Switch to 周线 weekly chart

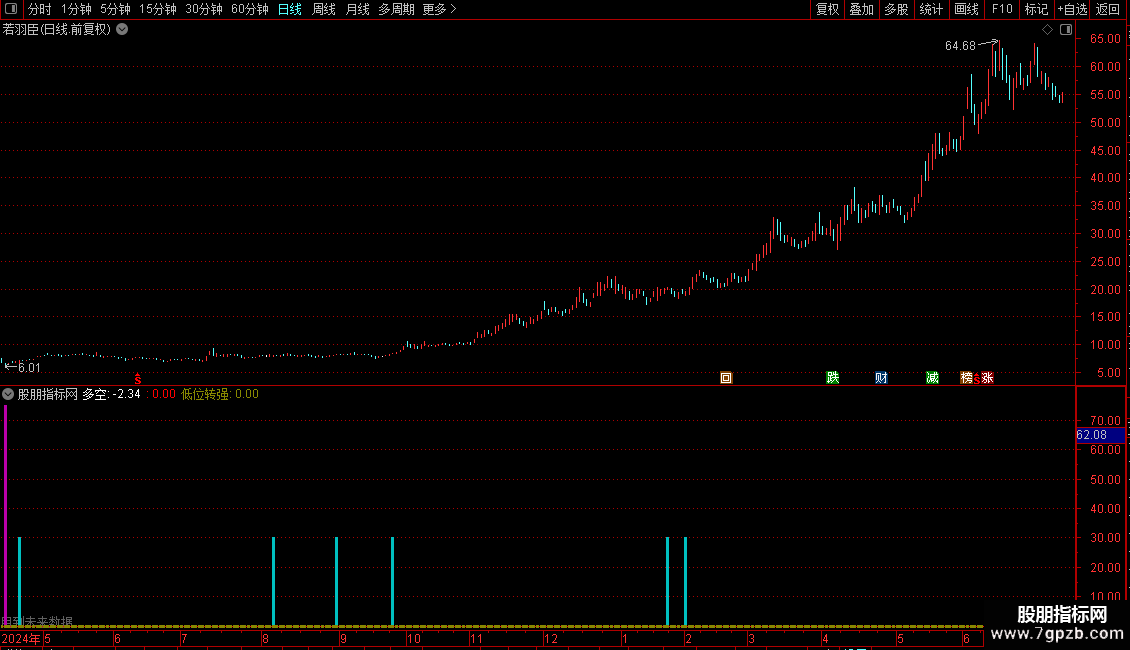click(324, 9)
